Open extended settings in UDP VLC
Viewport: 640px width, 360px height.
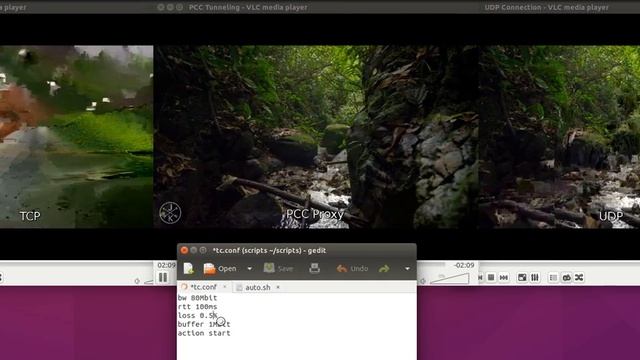point(534,278)
